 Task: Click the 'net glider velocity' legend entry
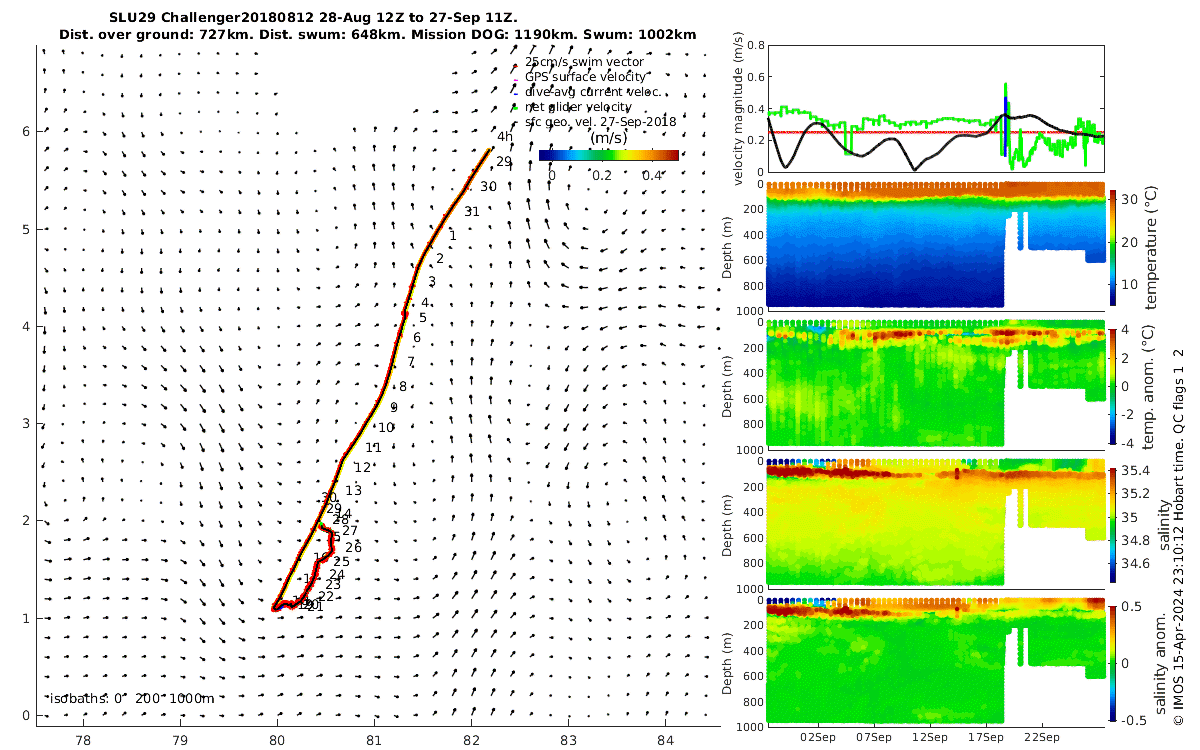578,107
